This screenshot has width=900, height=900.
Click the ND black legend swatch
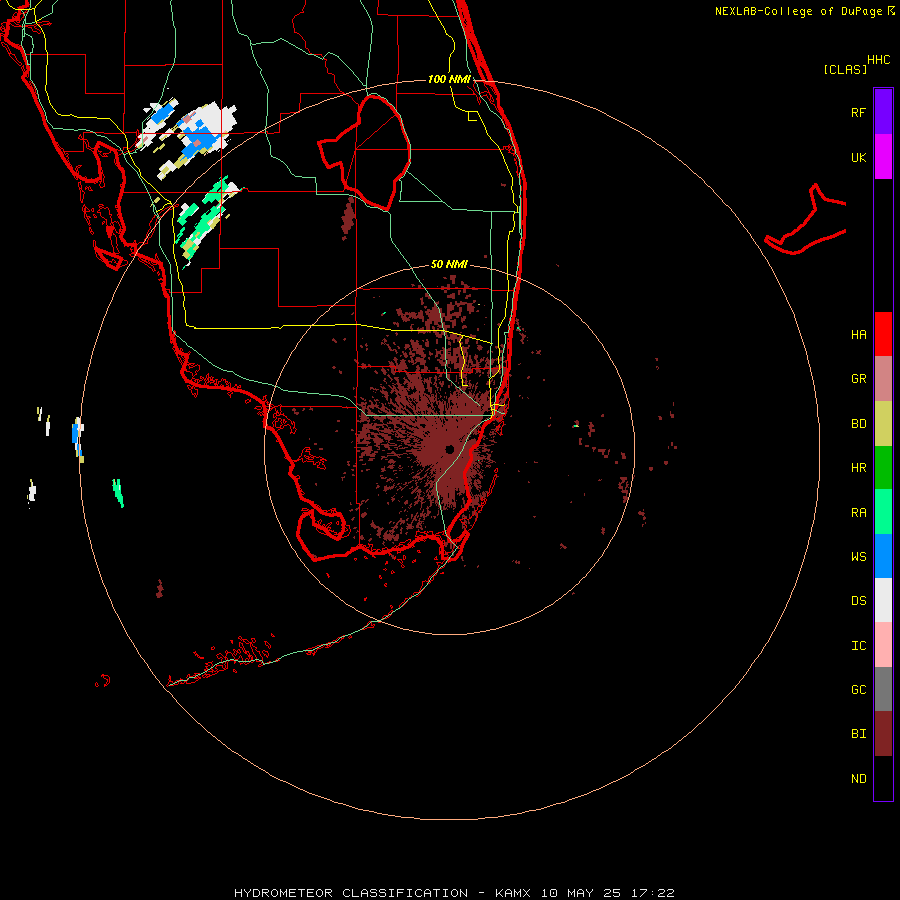coord(883,778)
